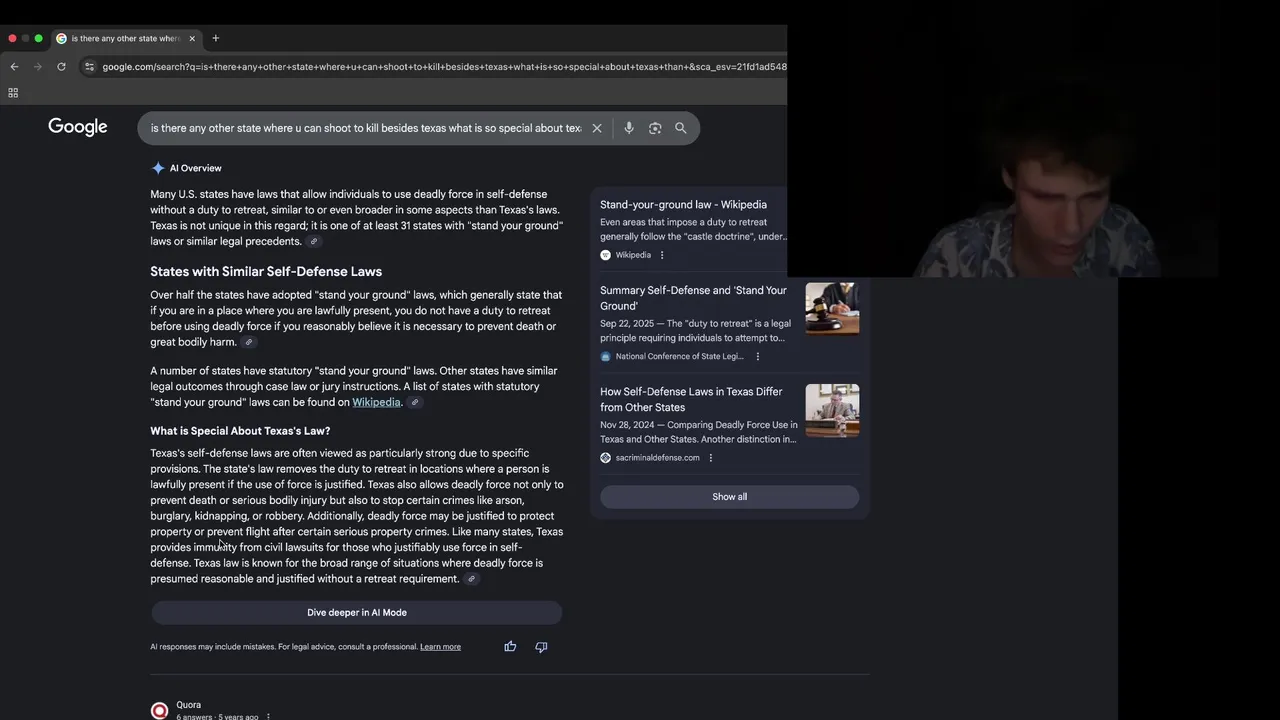Open source link icon after first paragraph
Screen dimensions: 1280x720
314,242
